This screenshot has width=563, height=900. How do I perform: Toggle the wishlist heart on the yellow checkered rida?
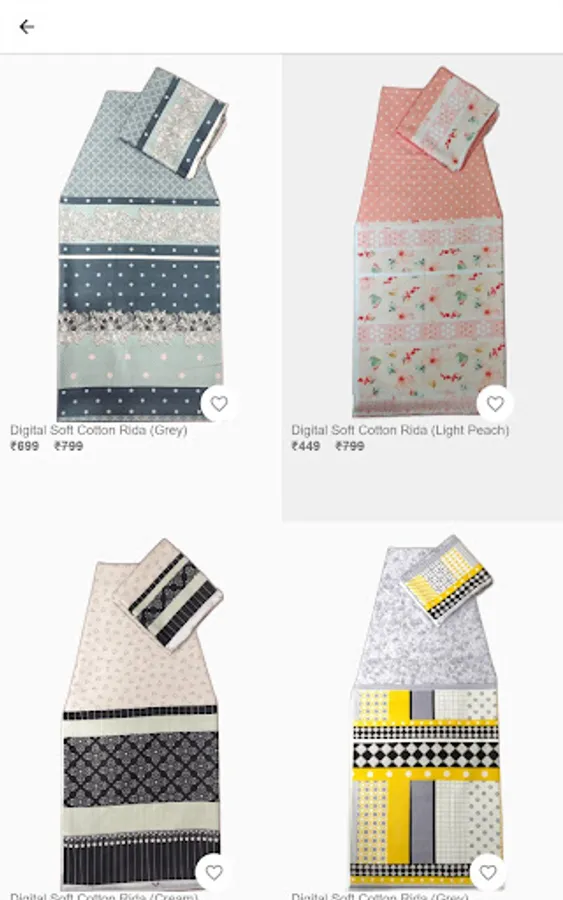[x=488, y=873]
